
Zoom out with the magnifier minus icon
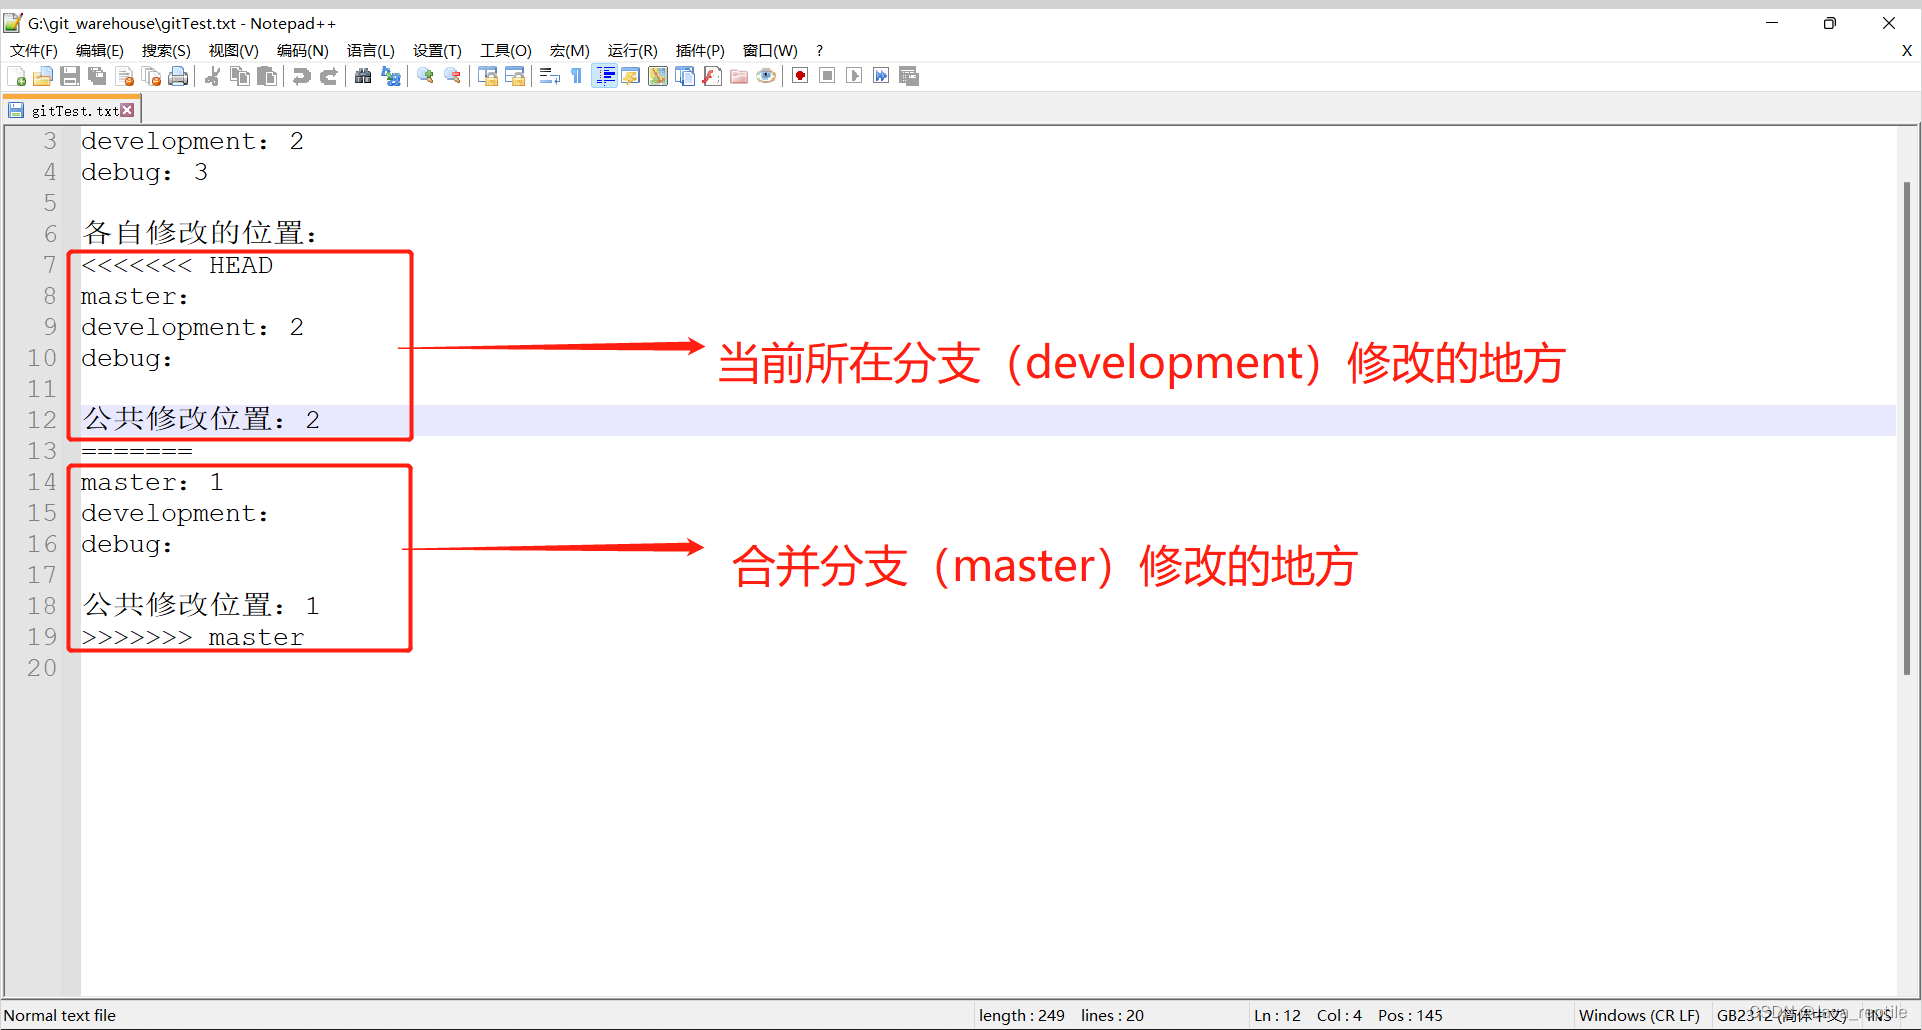point(453,76)
